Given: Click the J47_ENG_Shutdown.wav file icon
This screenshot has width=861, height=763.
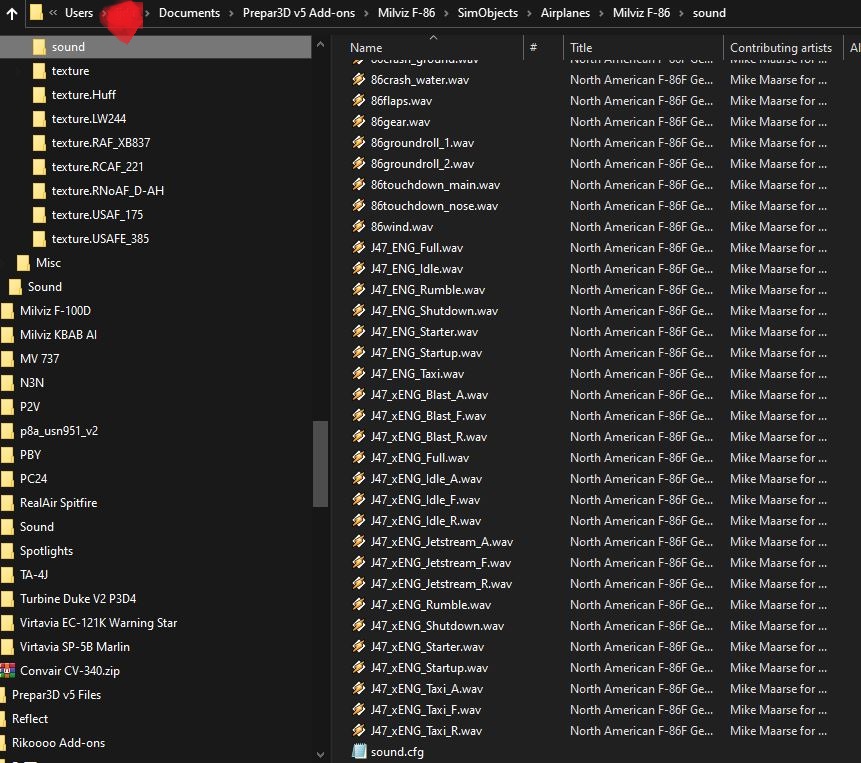Looking at the screenshot, I should click(359, 310).
